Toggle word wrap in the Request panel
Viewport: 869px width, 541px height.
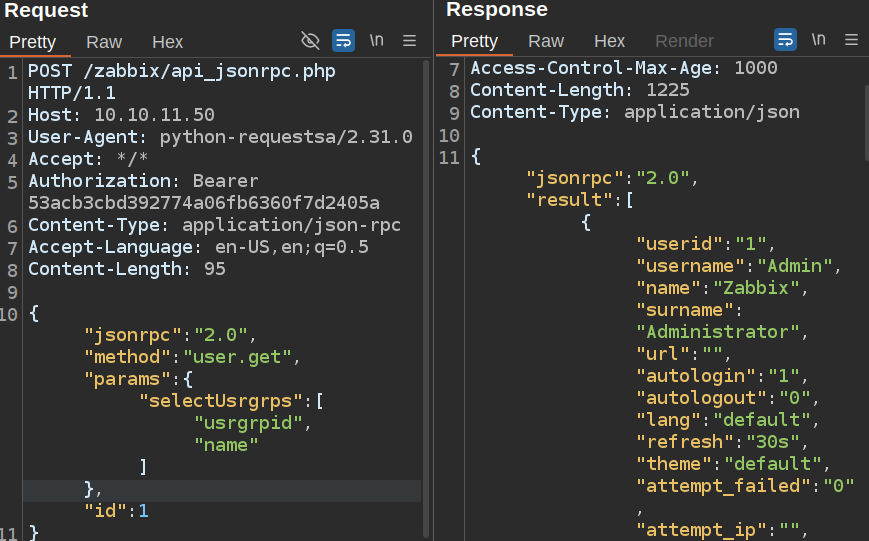click(x=343, y=41)
